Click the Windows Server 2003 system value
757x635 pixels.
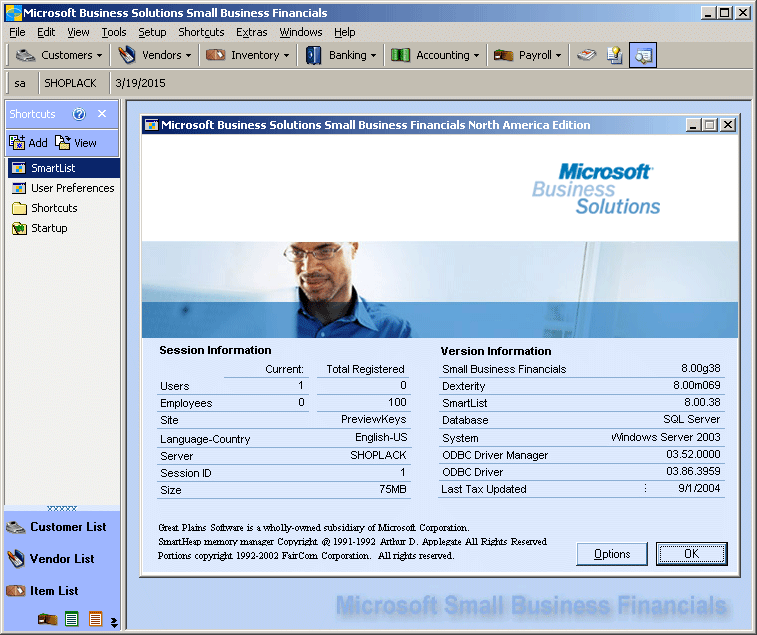[666, 437]
